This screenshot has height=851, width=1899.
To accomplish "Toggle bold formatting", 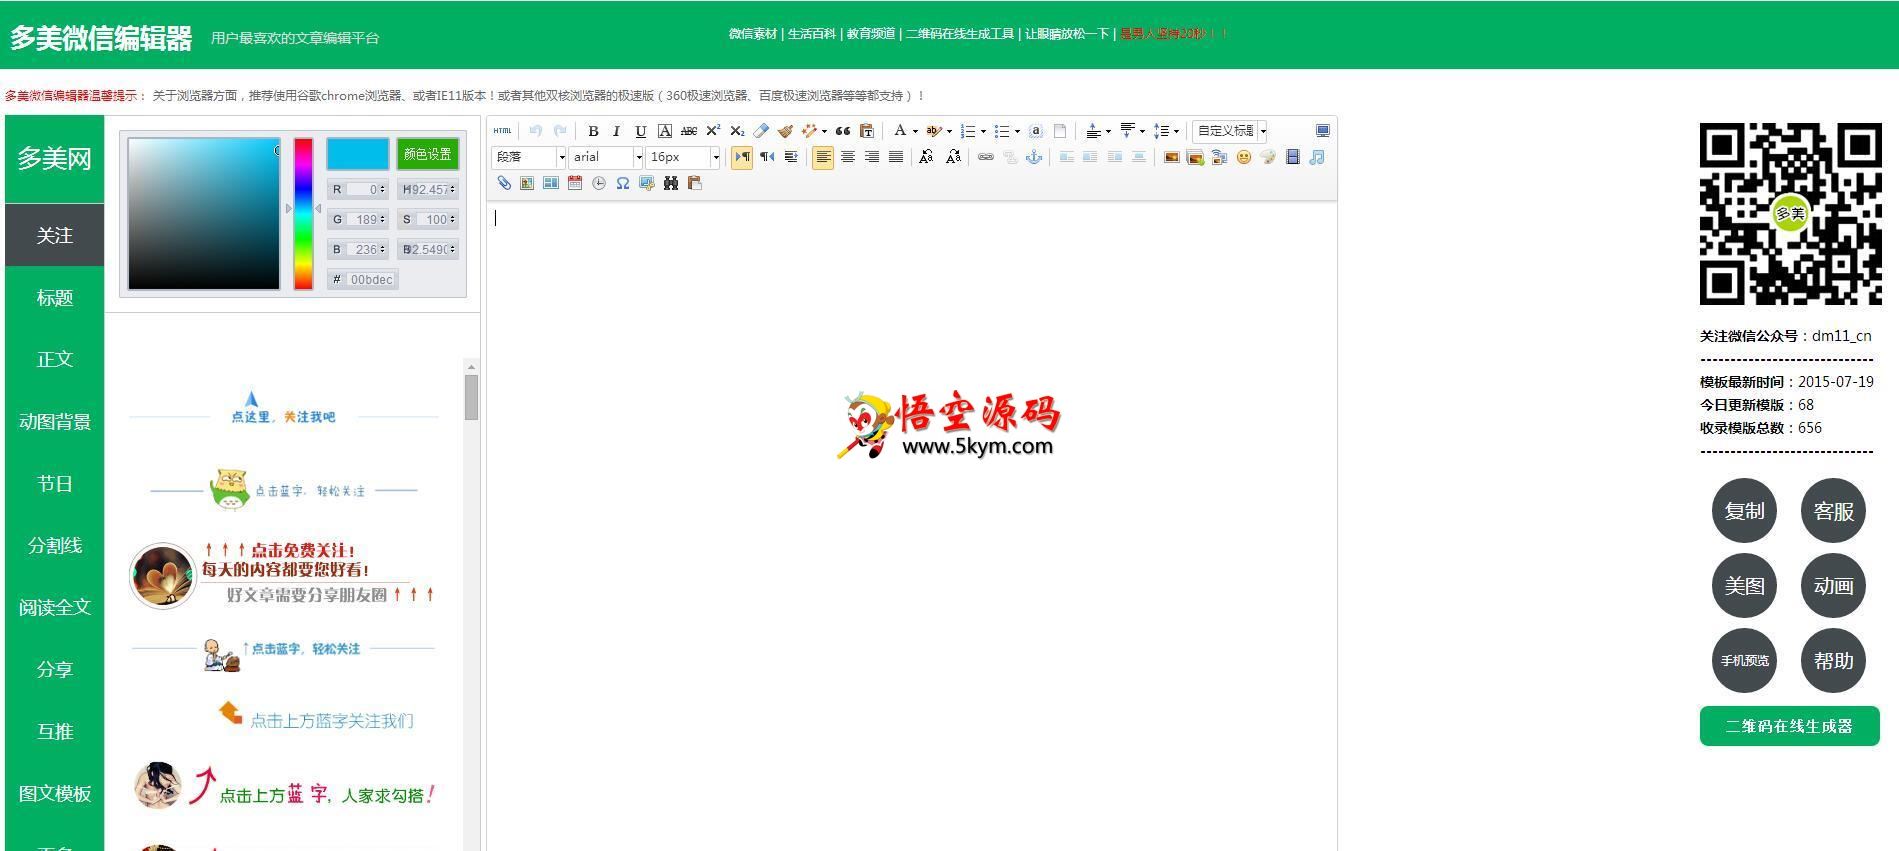I will coord(593,131).
